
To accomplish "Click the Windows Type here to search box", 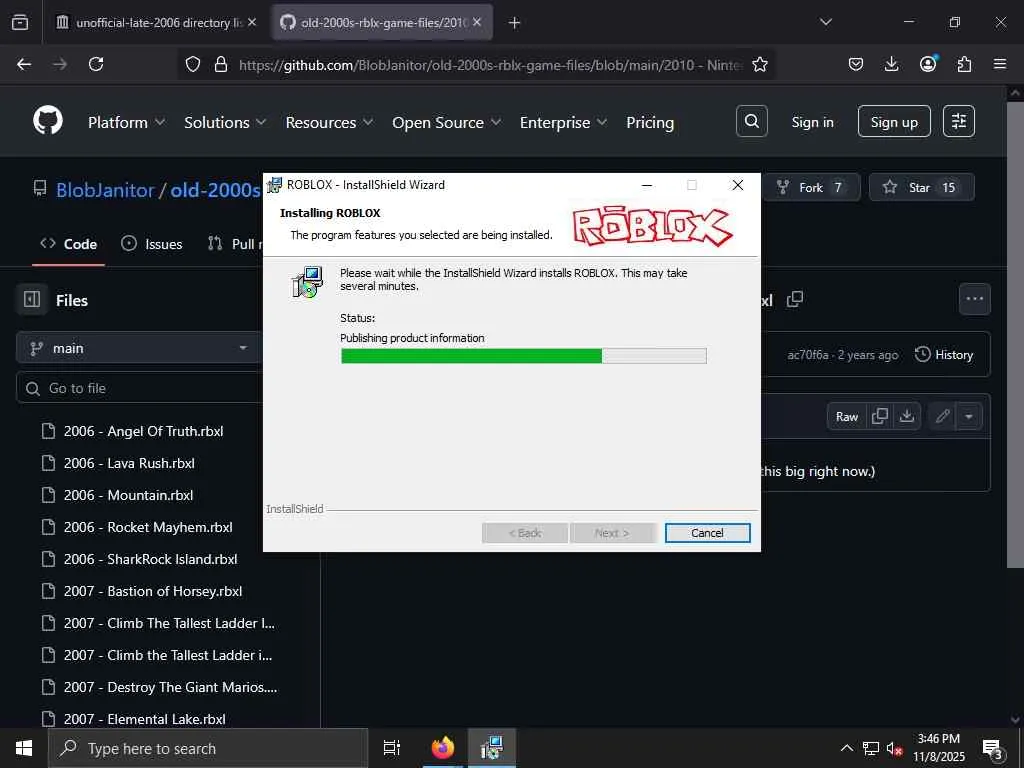I will [x=208, y=748].
